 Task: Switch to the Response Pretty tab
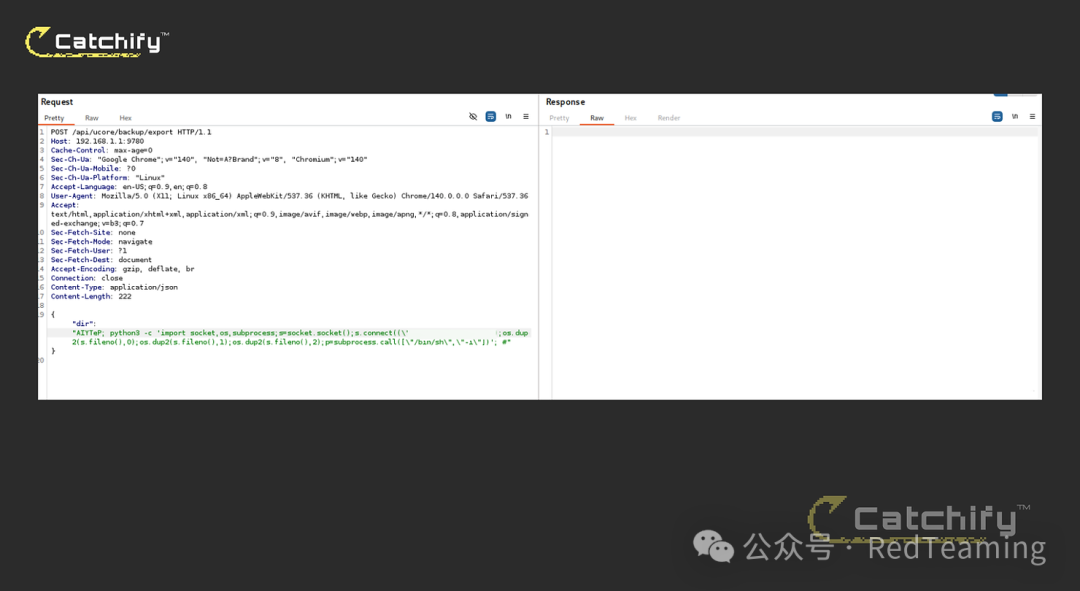[x=559, y=118]
